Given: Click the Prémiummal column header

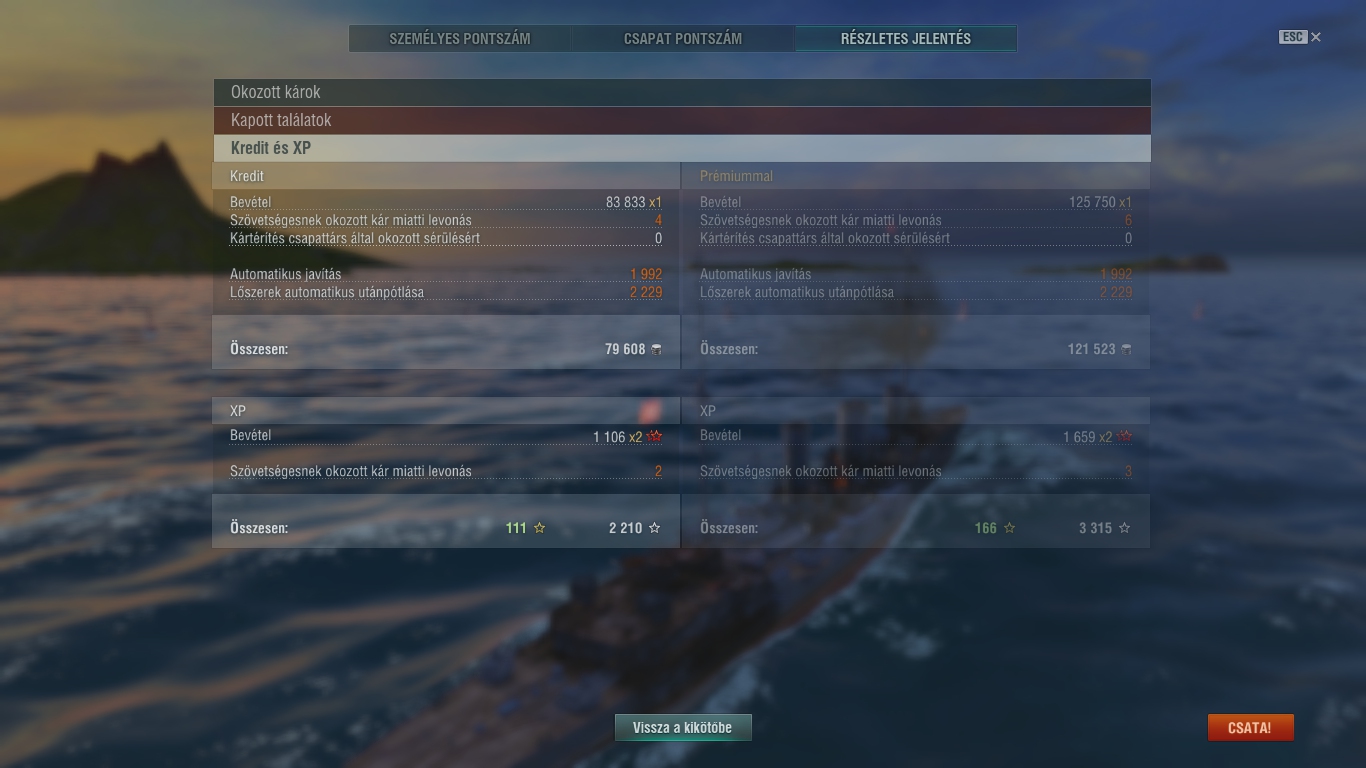Looking at the screenshot, I should point(736,176).
